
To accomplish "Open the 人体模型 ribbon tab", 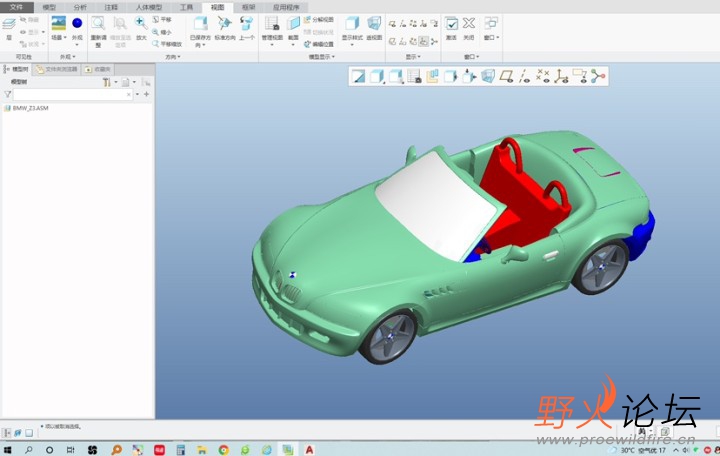I will point(149,7).
